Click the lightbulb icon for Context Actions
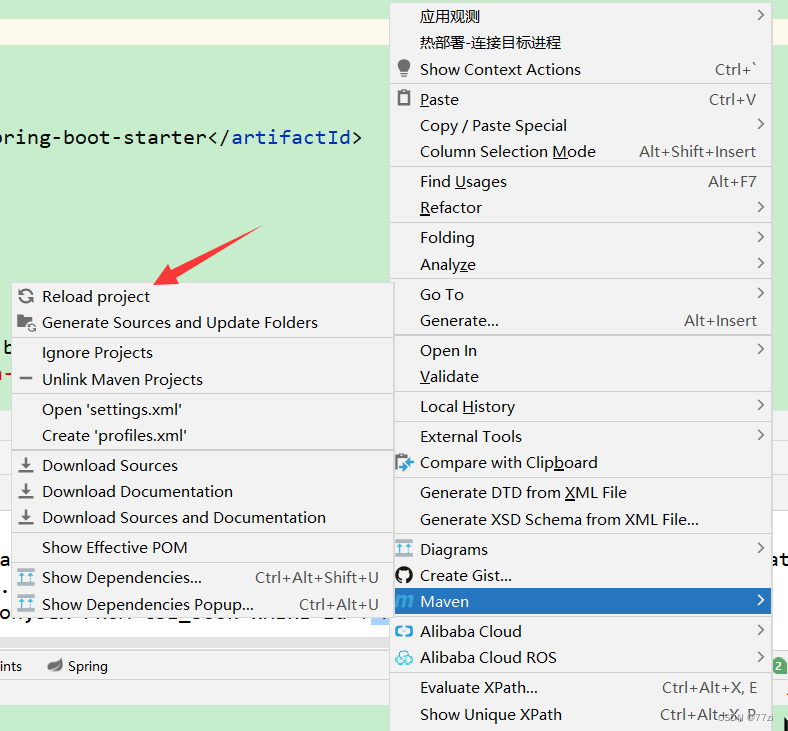788x731 pixels. pyautogui.click(x=404, y=68)
